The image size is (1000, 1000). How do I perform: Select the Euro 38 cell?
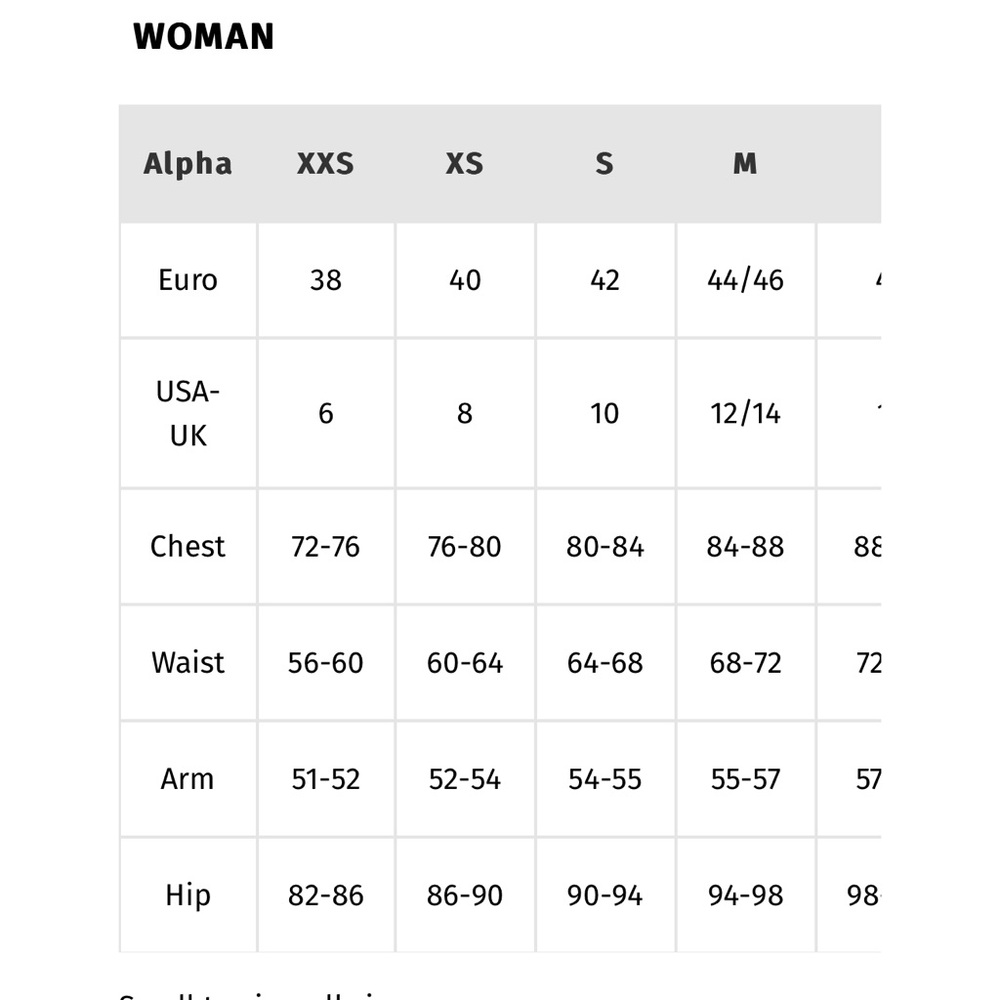coord(326,280)
